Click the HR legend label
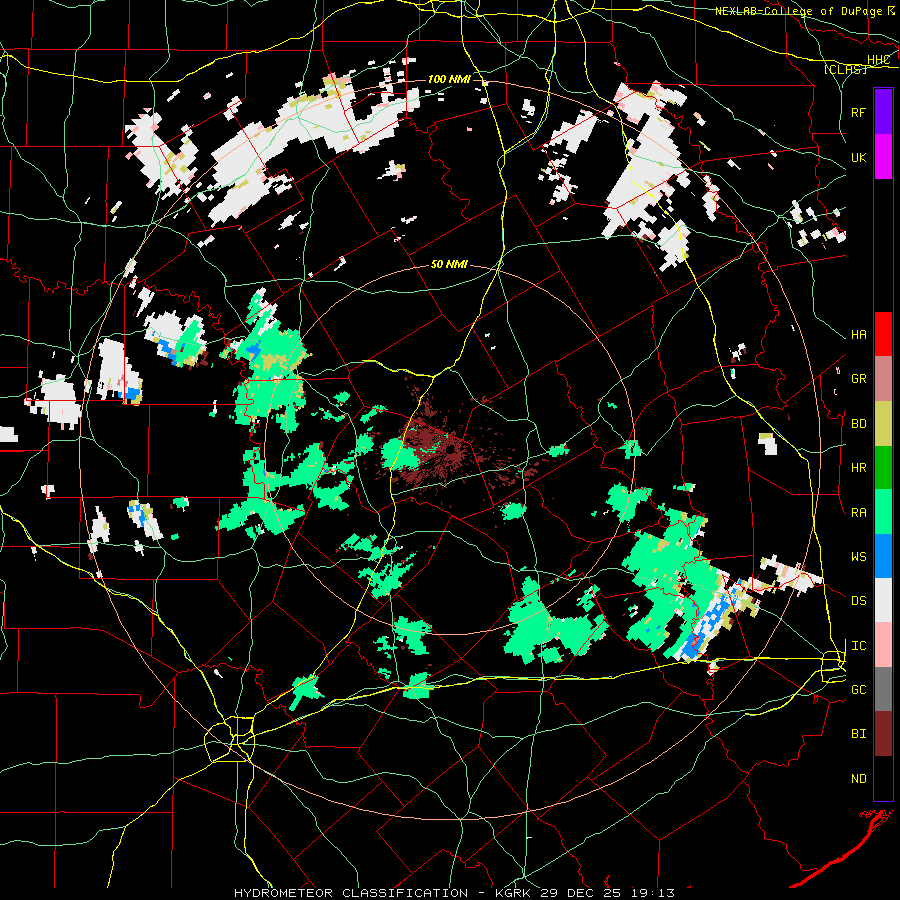Screen dimensions: 900x900 click(858, 468)
